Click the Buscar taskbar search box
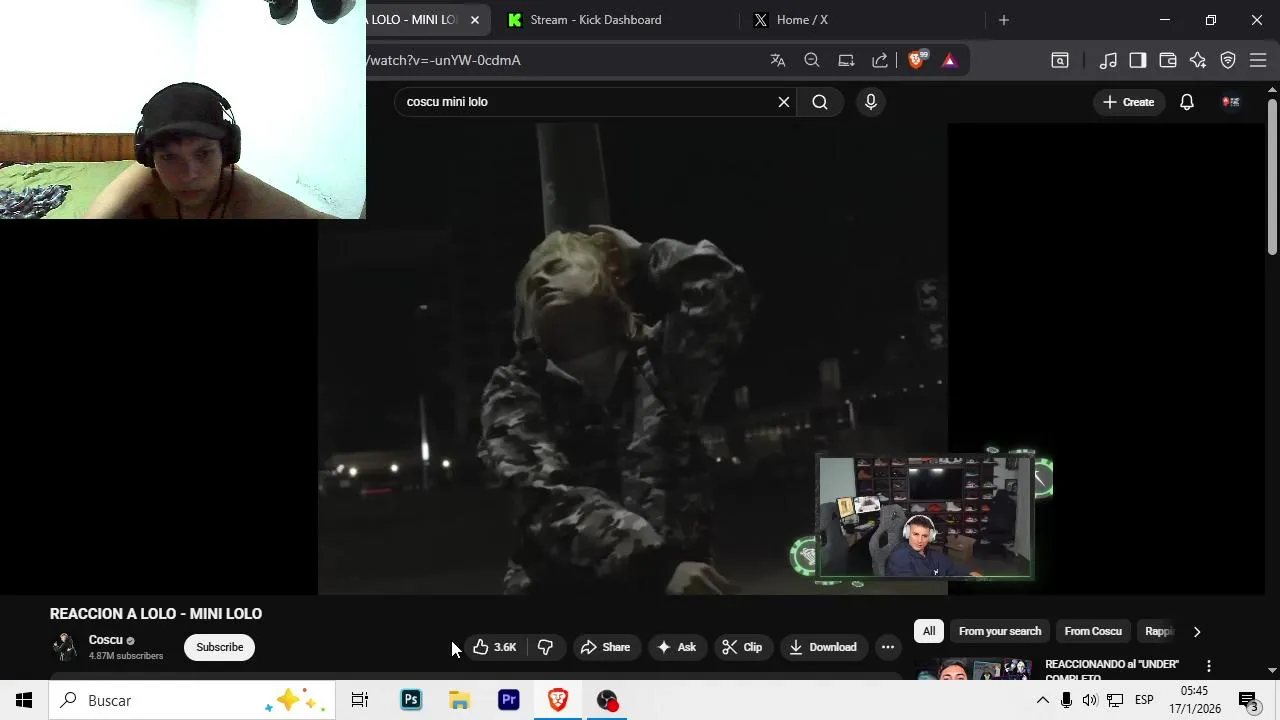 coord(192,700)
